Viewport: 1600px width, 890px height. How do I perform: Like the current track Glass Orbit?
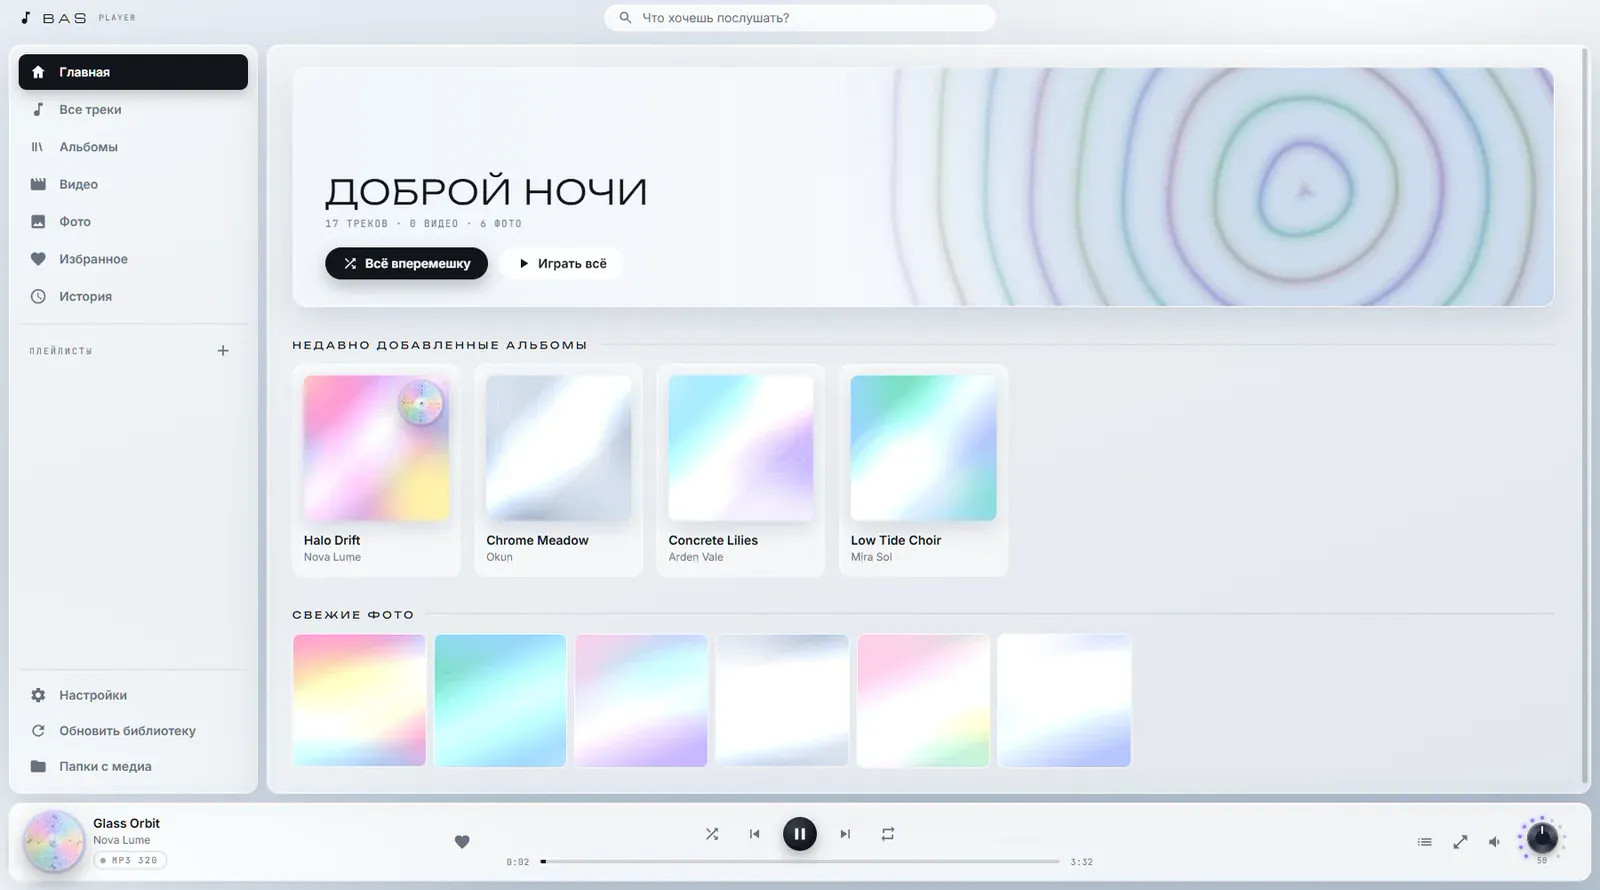462,842
